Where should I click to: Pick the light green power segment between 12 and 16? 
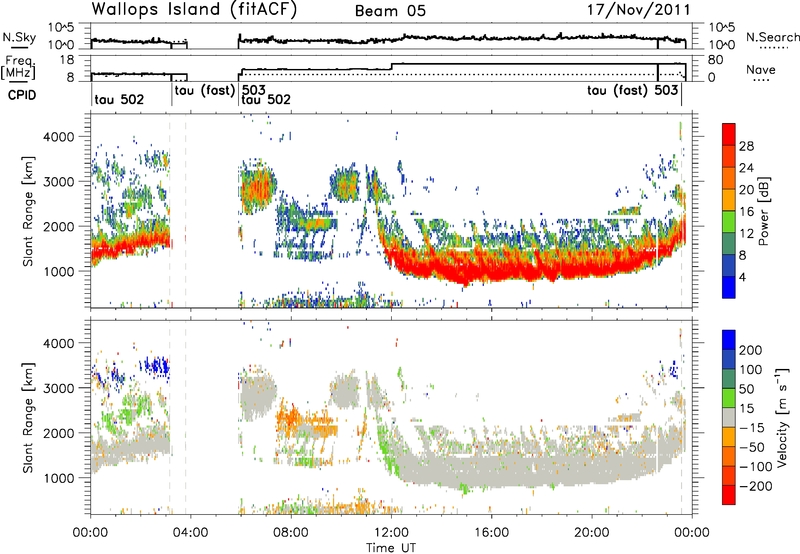729,221
